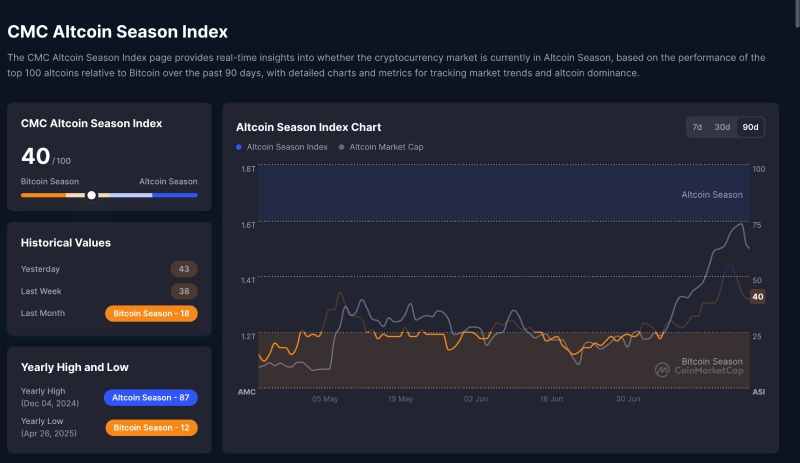Viewport: 800px width, 463px height.
Task: Click the Altcoin Season slider label
Action: [168, 181]
